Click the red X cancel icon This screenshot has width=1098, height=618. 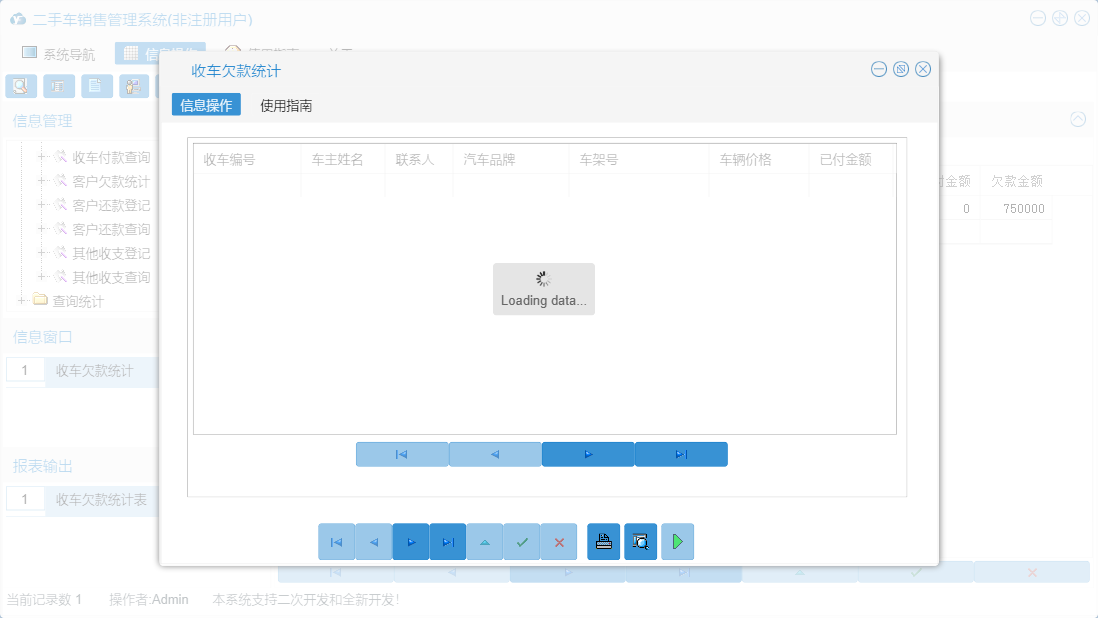559,541
